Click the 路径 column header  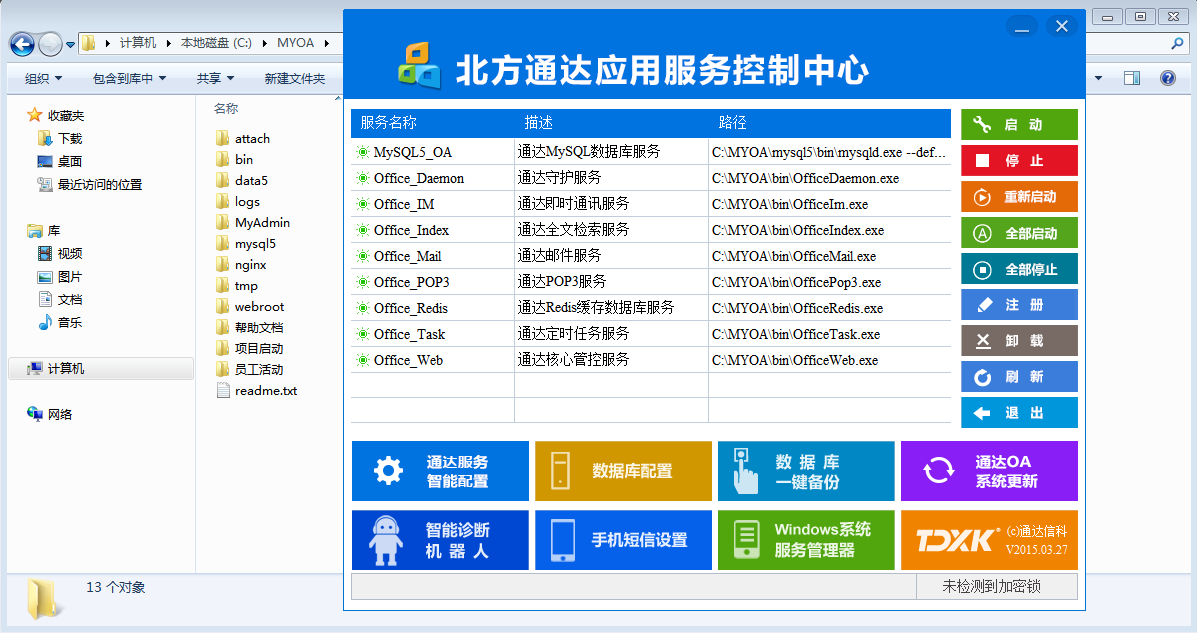[x=733, y=122]
